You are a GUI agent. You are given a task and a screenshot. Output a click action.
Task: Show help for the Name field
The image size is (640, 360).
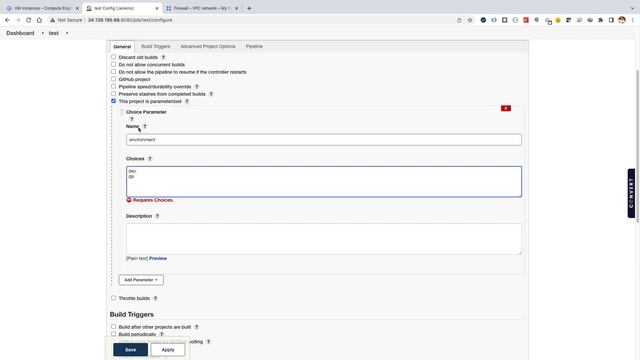point(145,127)
